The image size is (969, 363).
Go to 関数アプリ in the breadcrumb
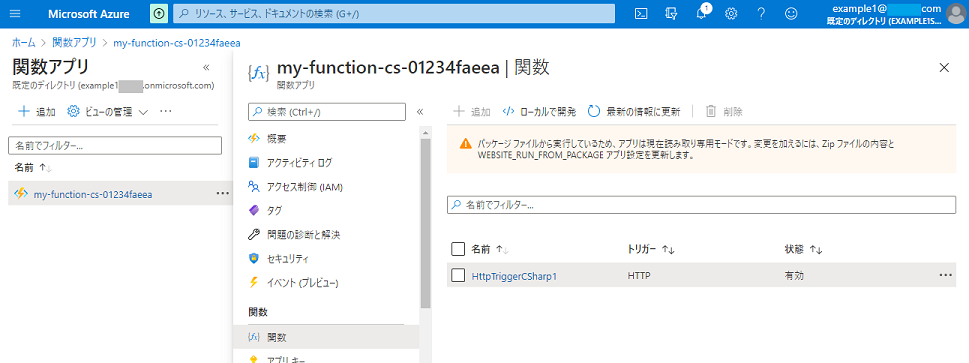tap(74, 43)
